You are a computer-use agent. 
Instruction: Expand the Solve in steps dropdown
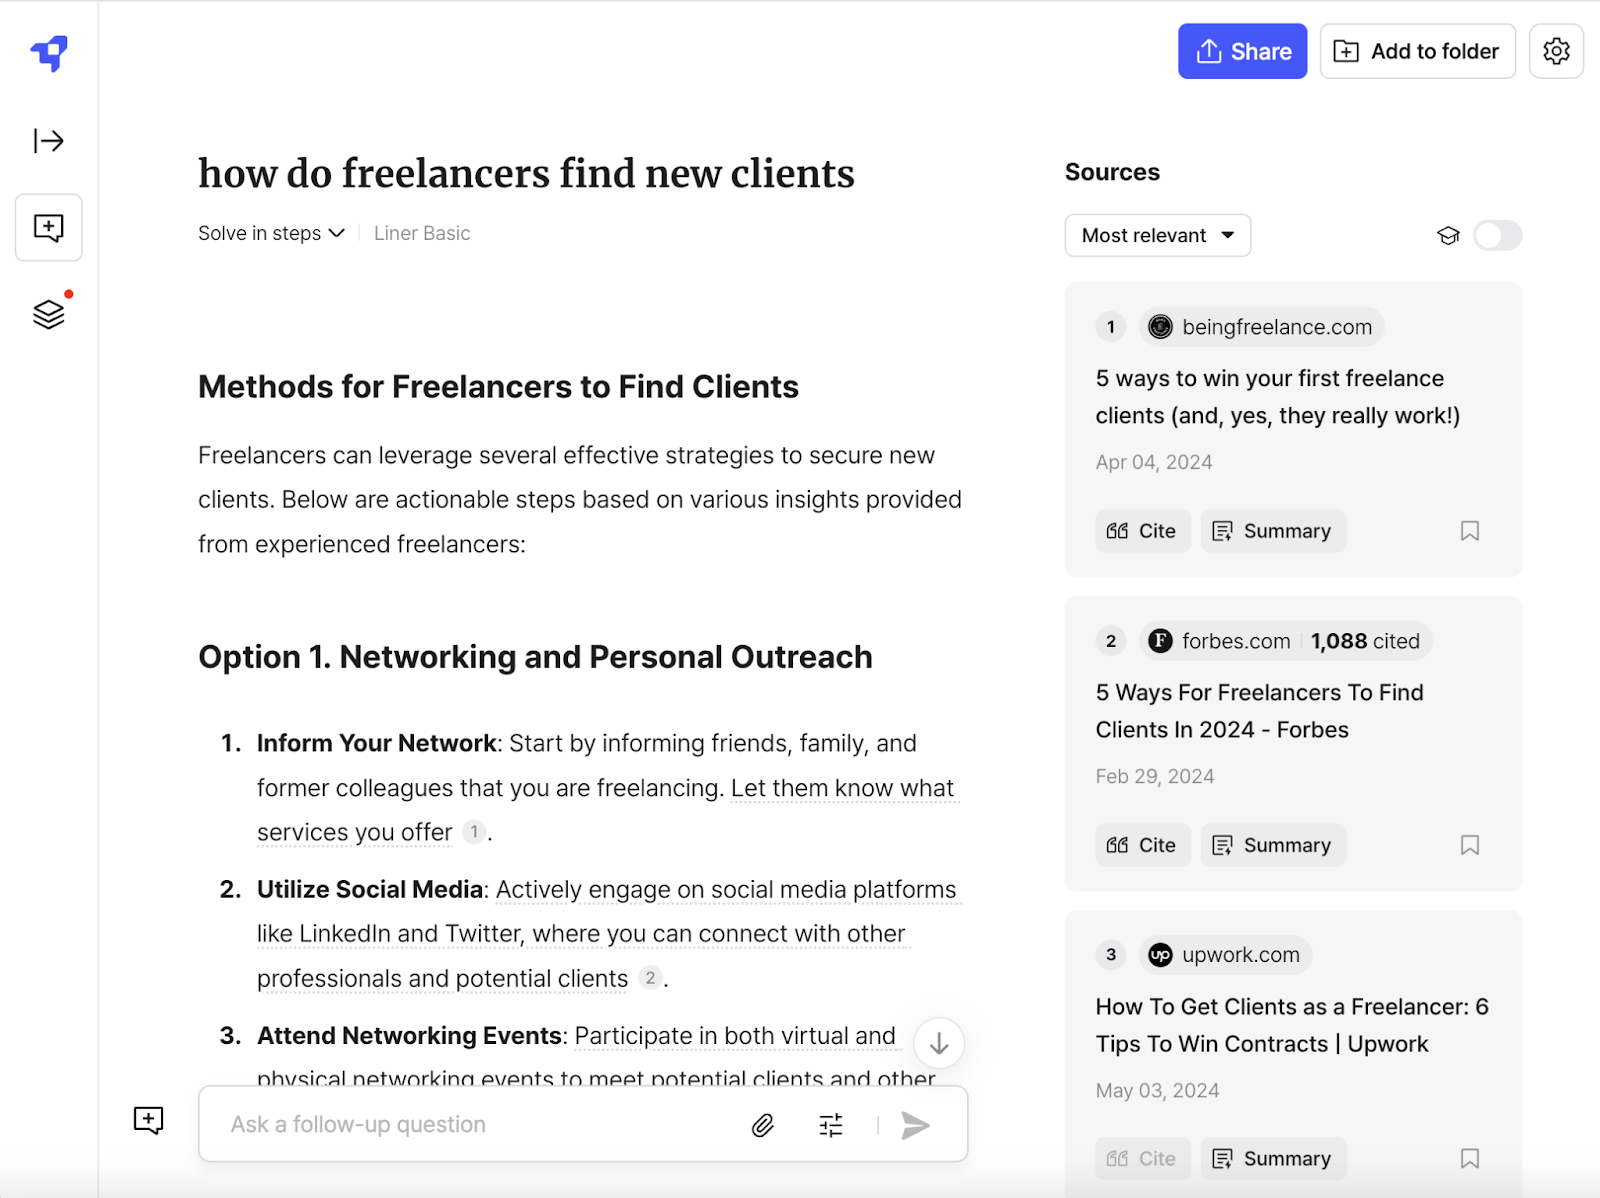[270, 233]
